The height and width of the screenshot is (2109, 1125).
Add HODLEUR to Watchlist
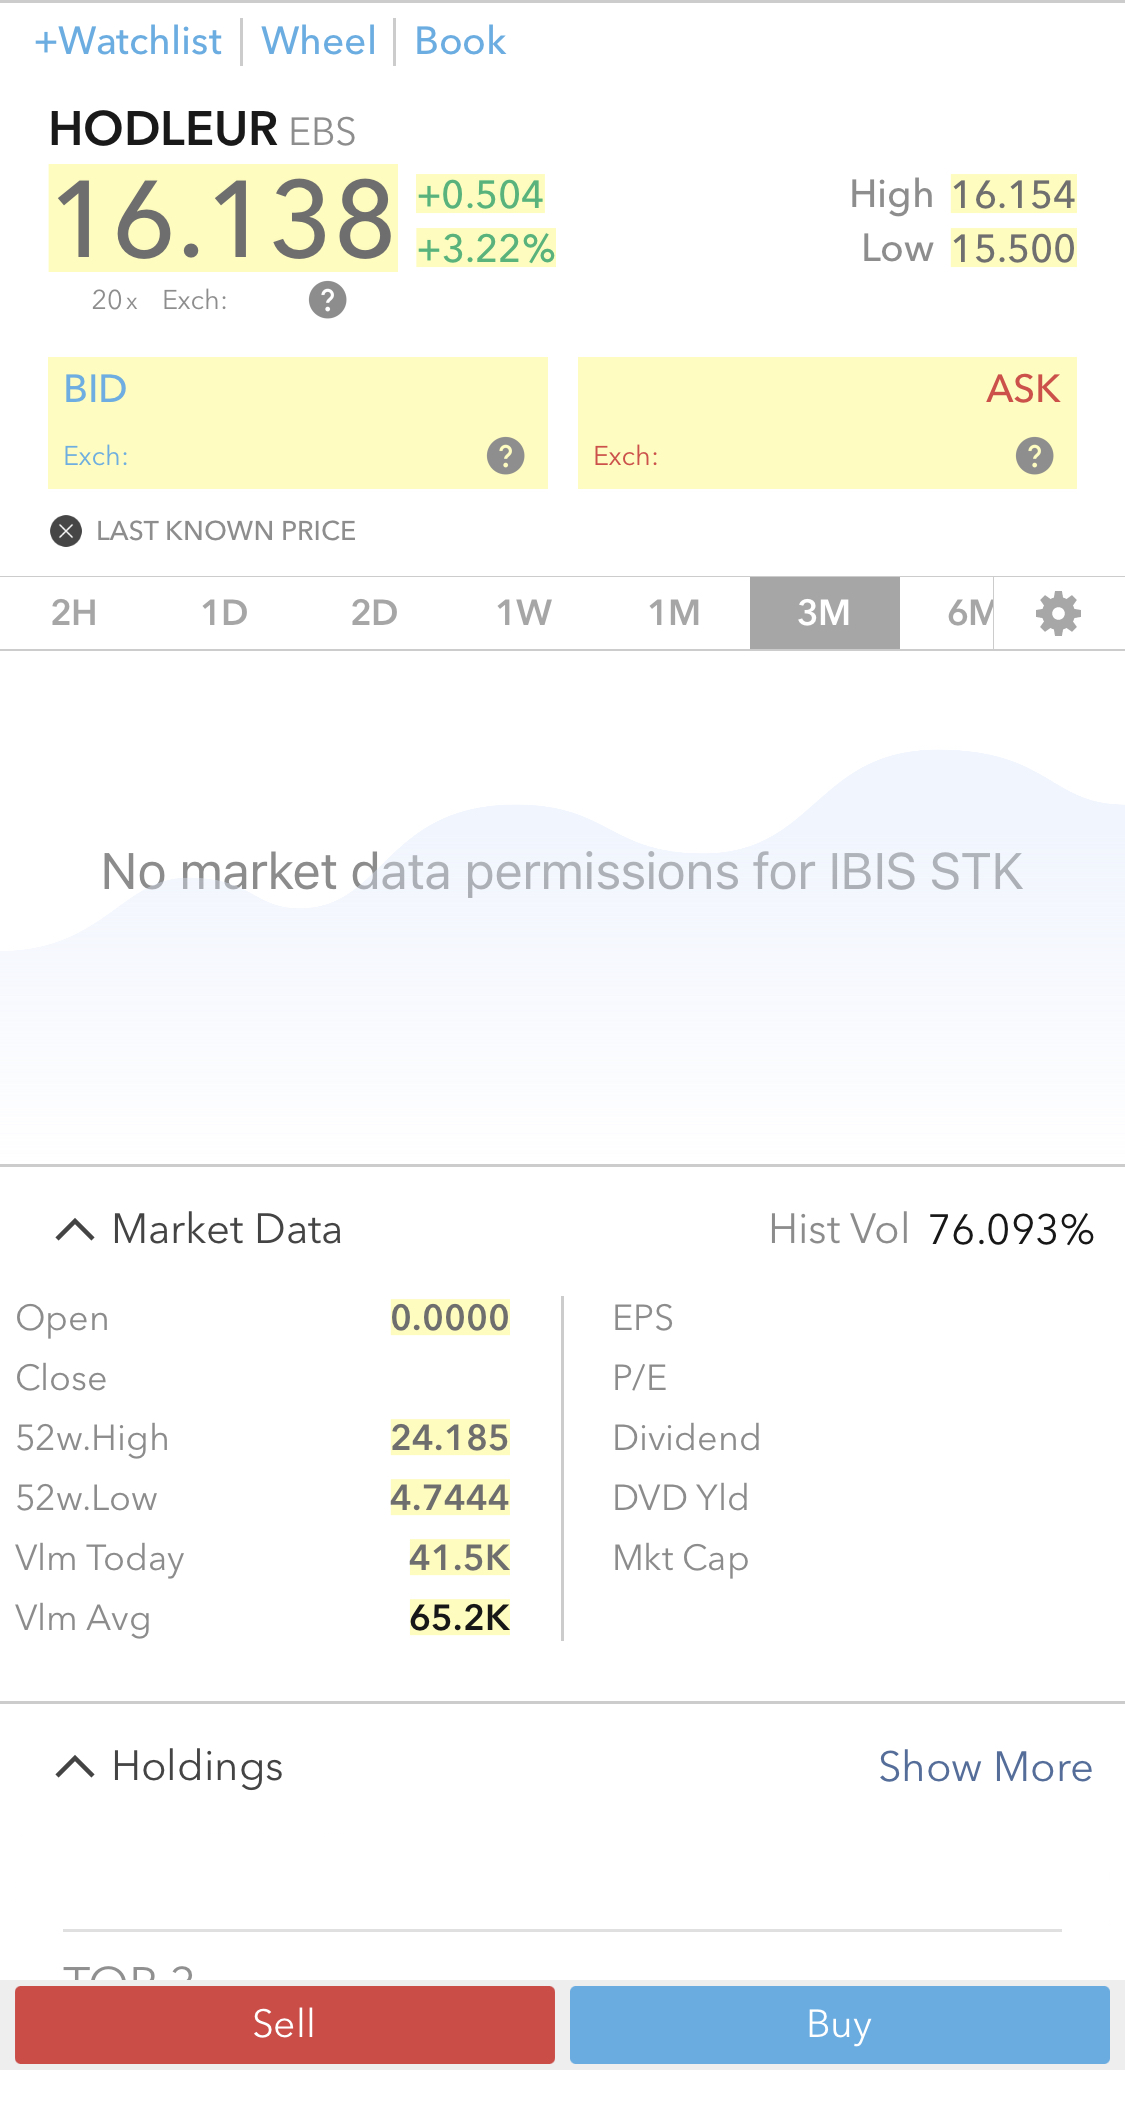tap(128, 41)
